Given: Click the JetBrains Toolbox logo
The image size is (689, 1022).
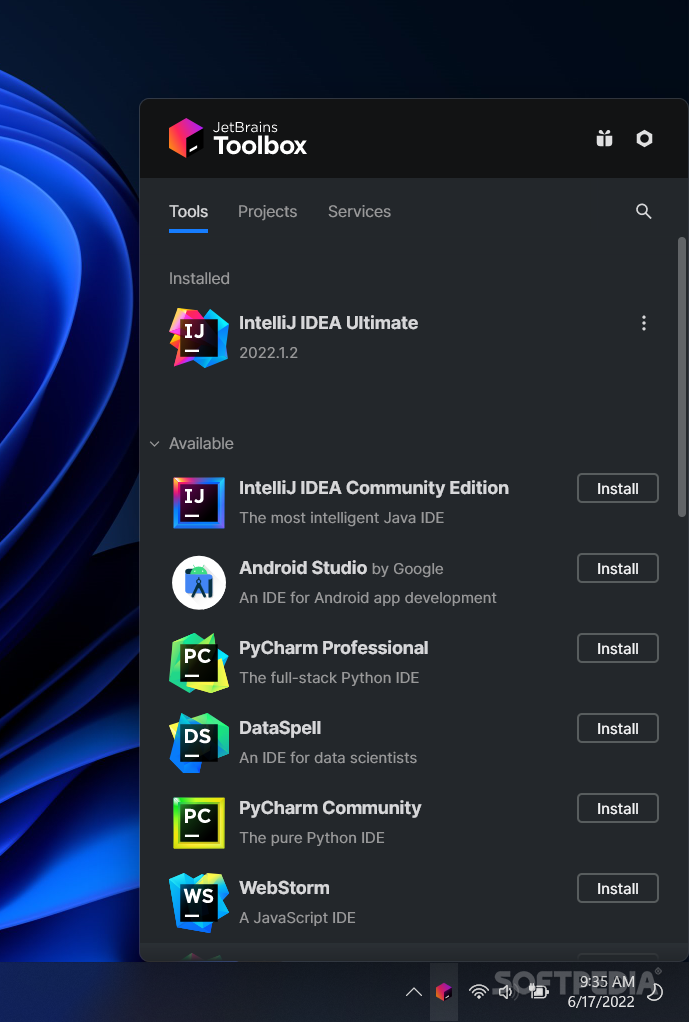Looking at the screenshot, I should coord(237,138).
